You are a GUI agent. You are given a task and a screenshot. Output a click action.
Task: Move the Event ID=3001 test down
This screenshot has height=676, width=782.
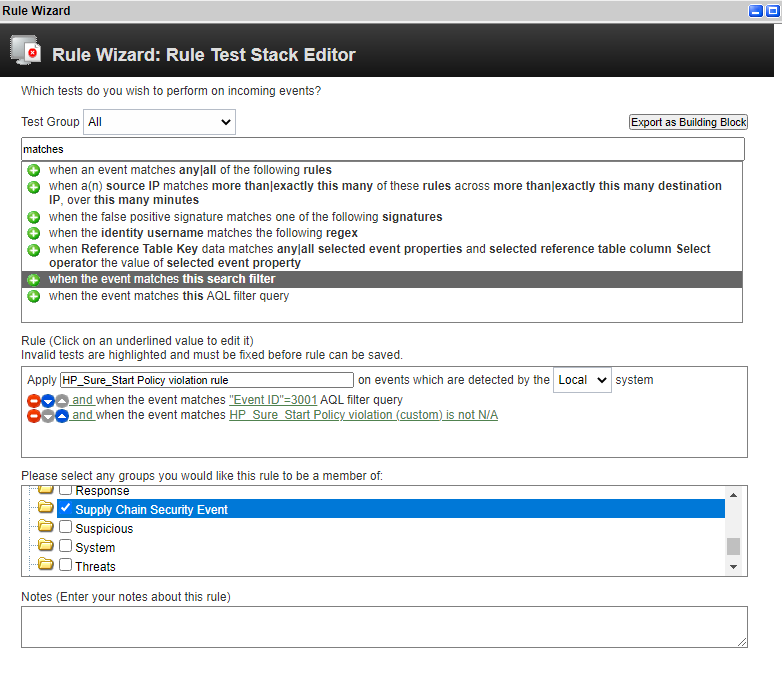pos(48,401)
